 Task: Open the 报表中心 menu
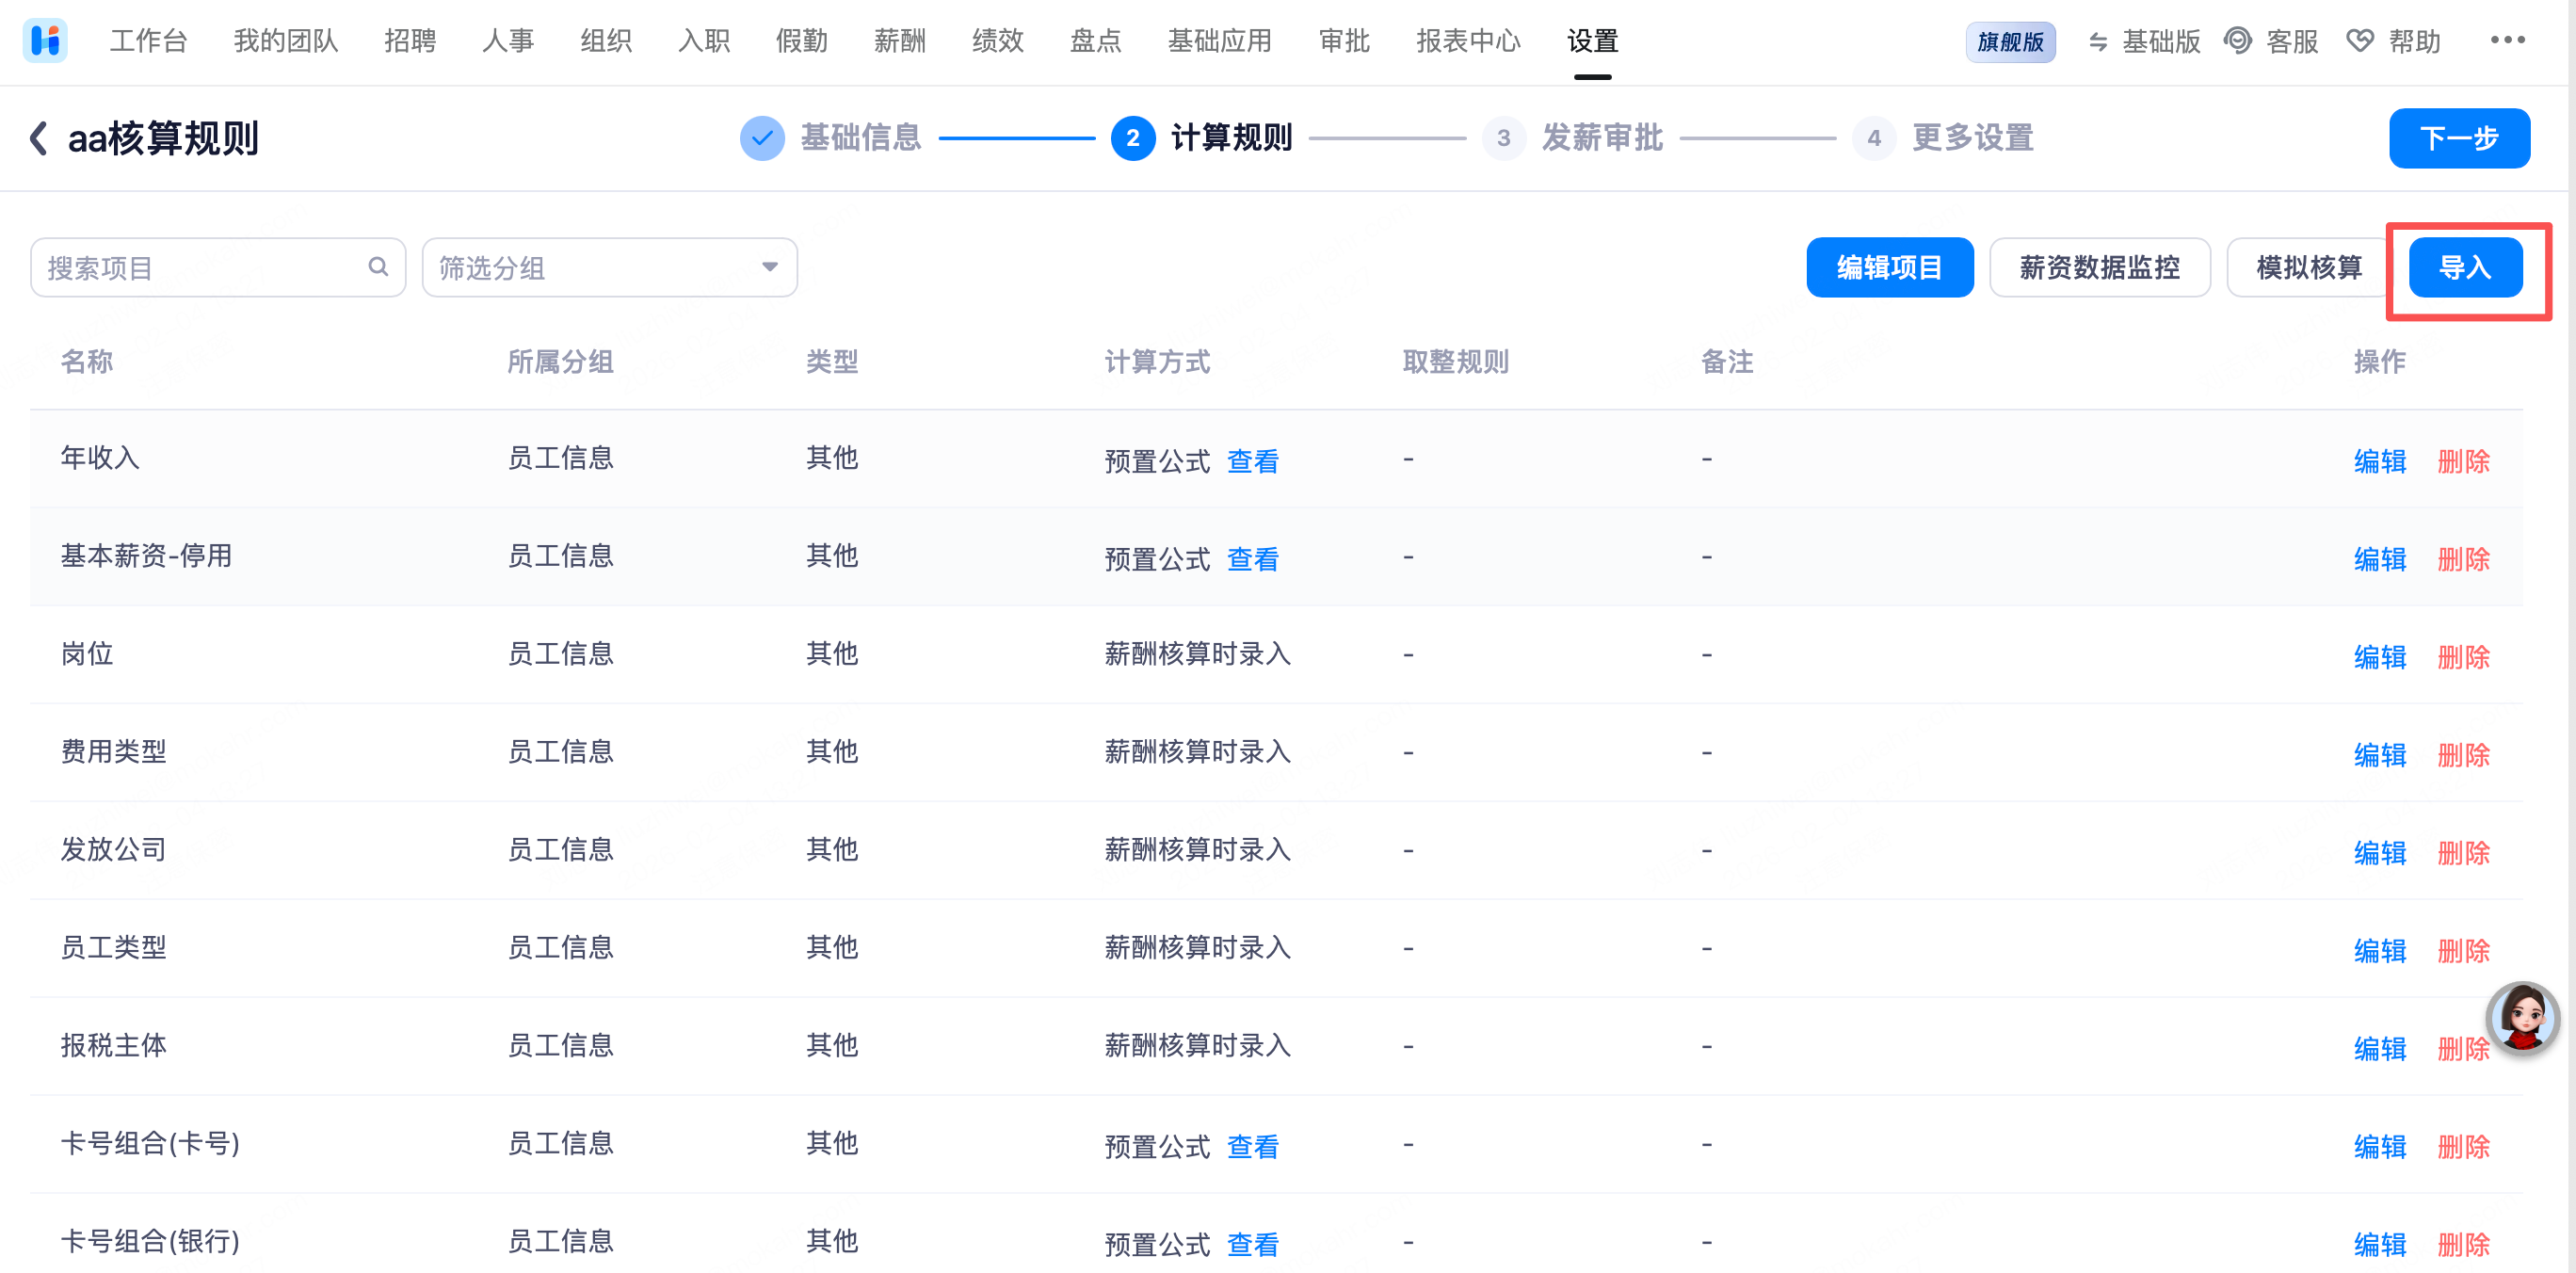pyautogui.click(x=1468, y=41)
